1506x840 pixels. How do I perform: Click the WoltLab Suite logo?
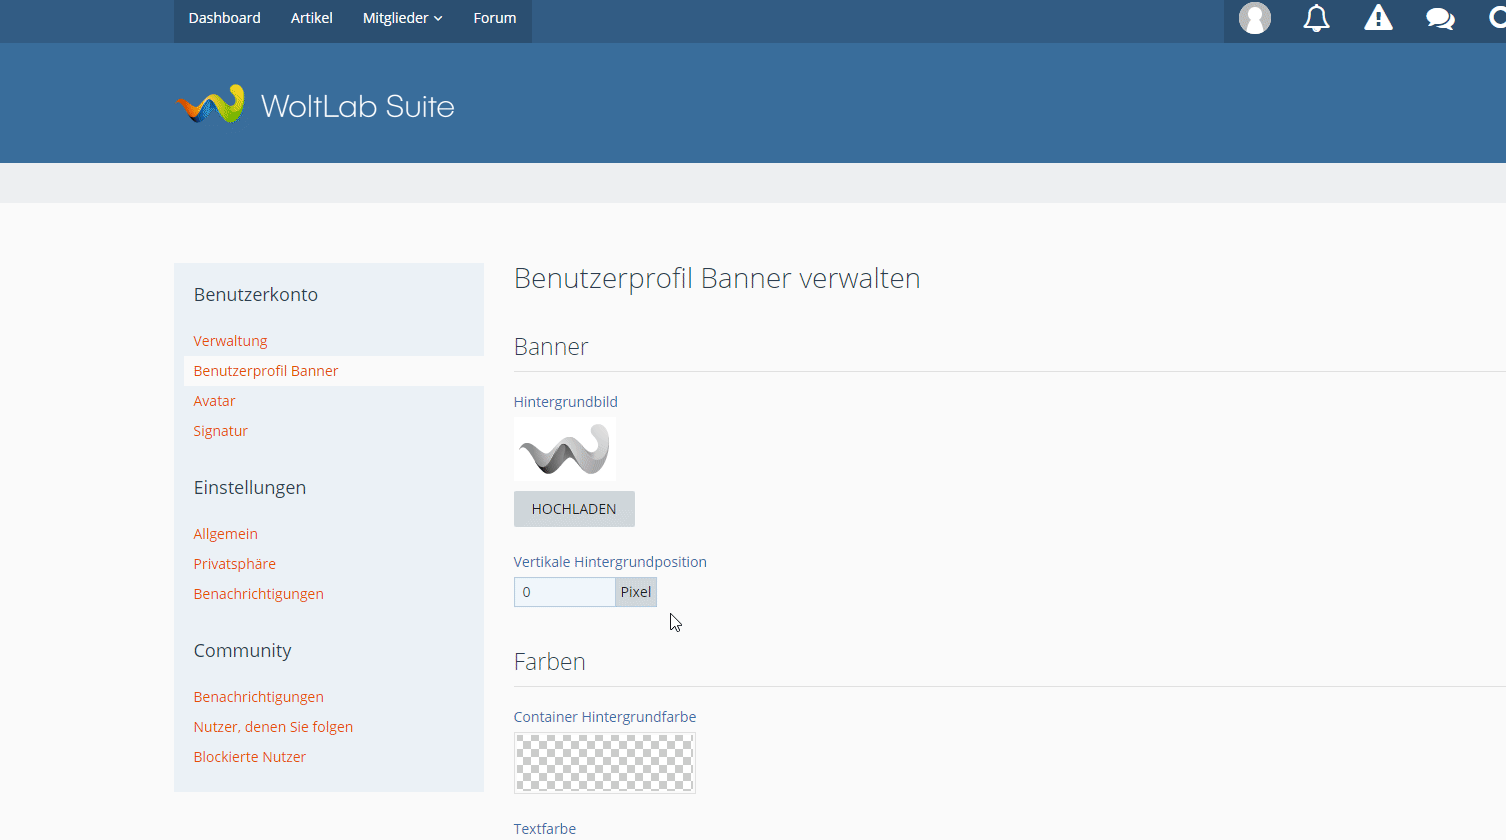315,105
